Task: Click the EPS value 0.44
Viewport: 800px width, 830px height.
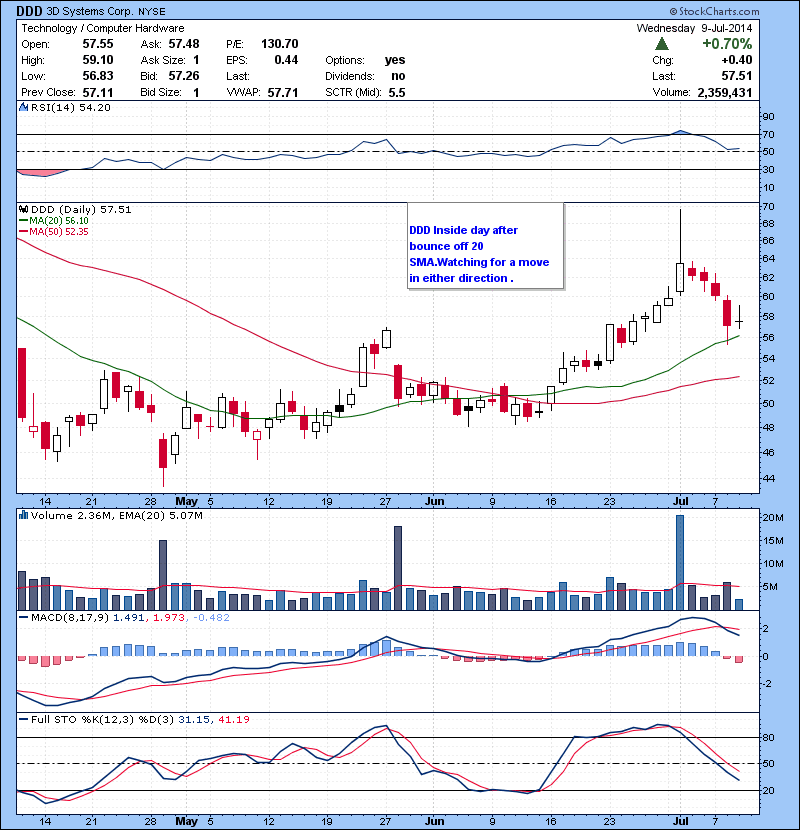Action: tap(286, 60)
